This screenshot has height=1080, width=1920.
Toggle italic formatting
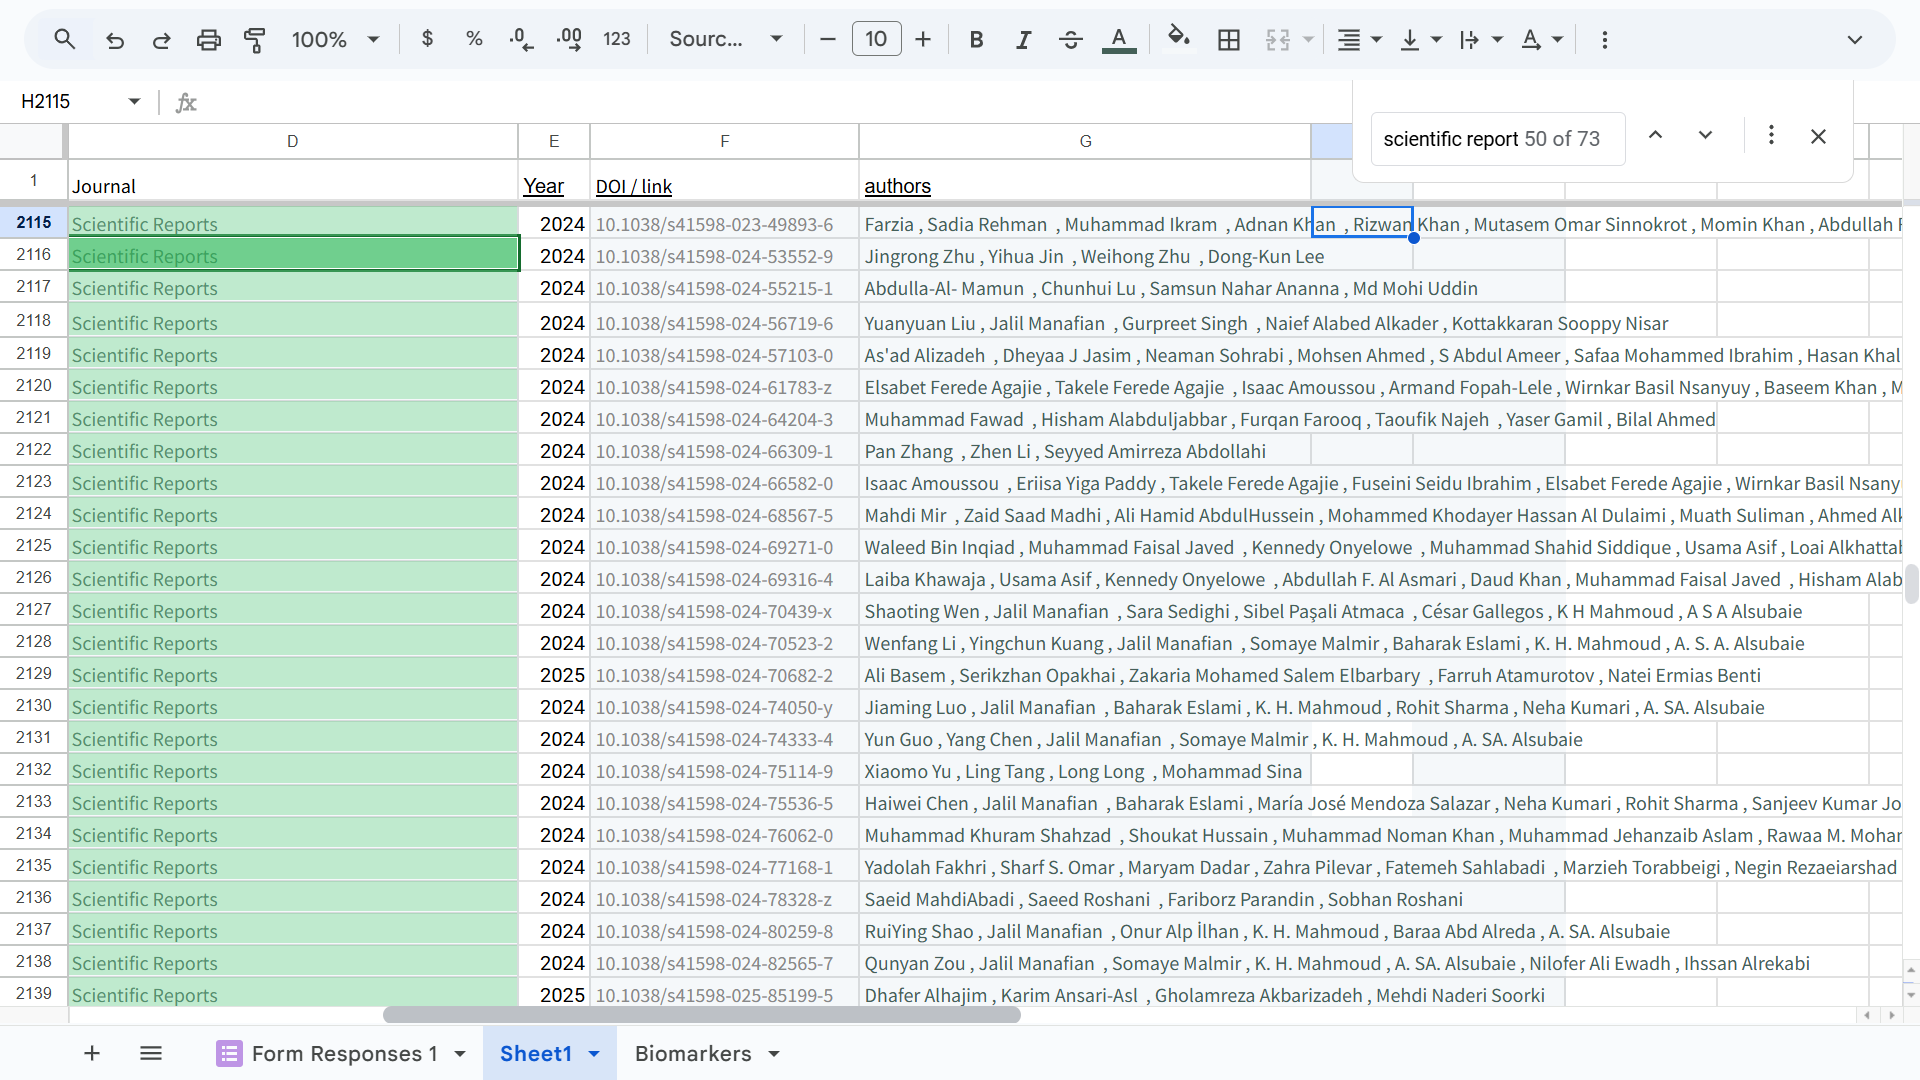click(x=1023, y=40)
